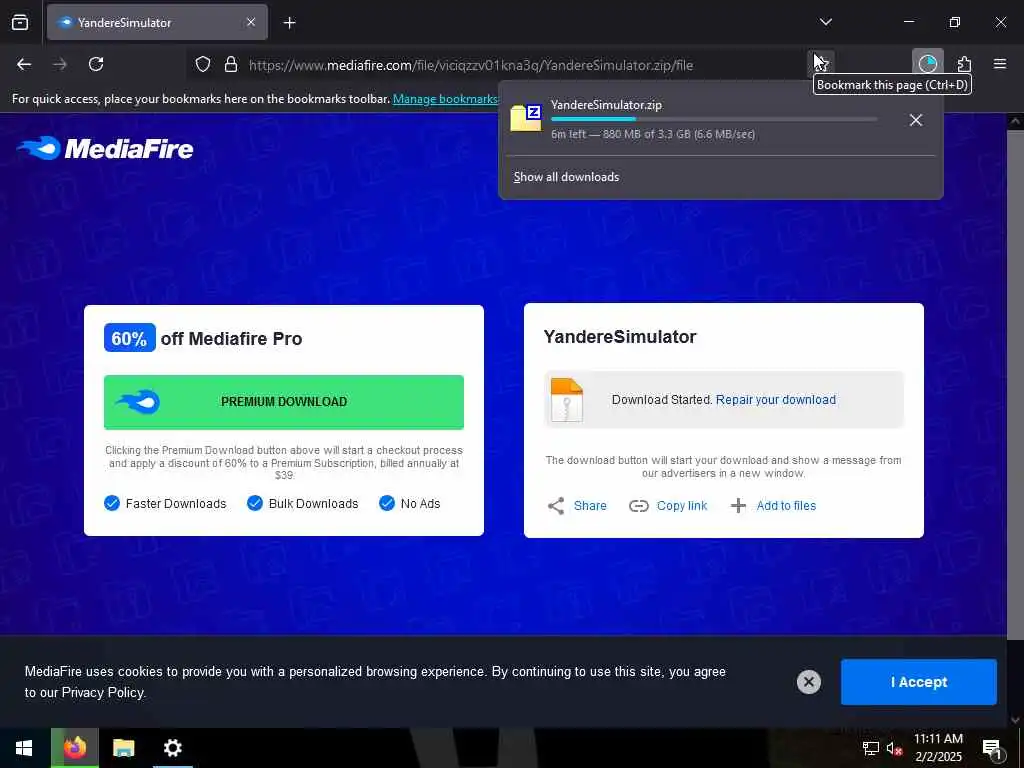This screenshot has width=1024, height=768.
Task: Open File Explorer from the taskbar
Action: 123,748
